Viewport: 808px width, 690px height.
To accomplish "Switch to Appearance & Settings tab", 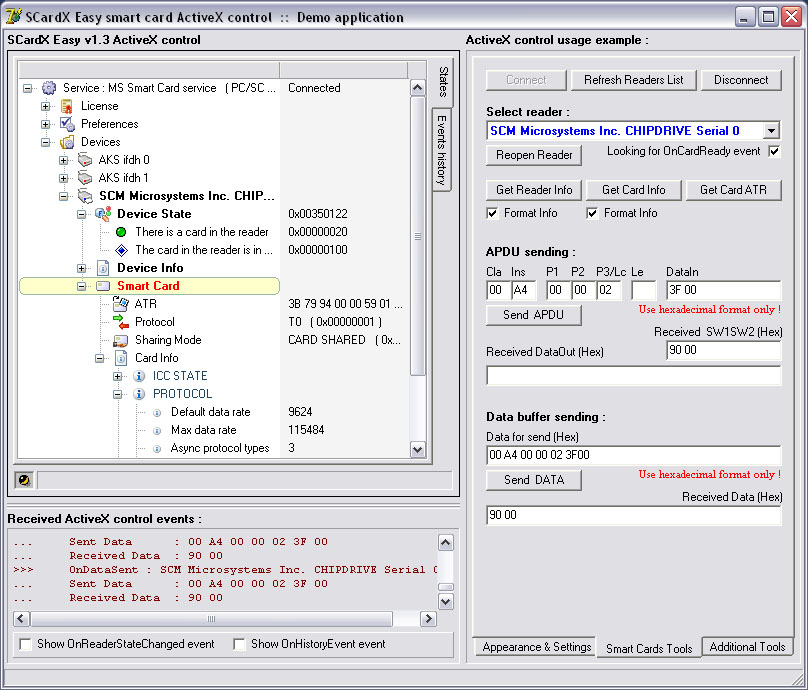I will click(x=536, y=647).
